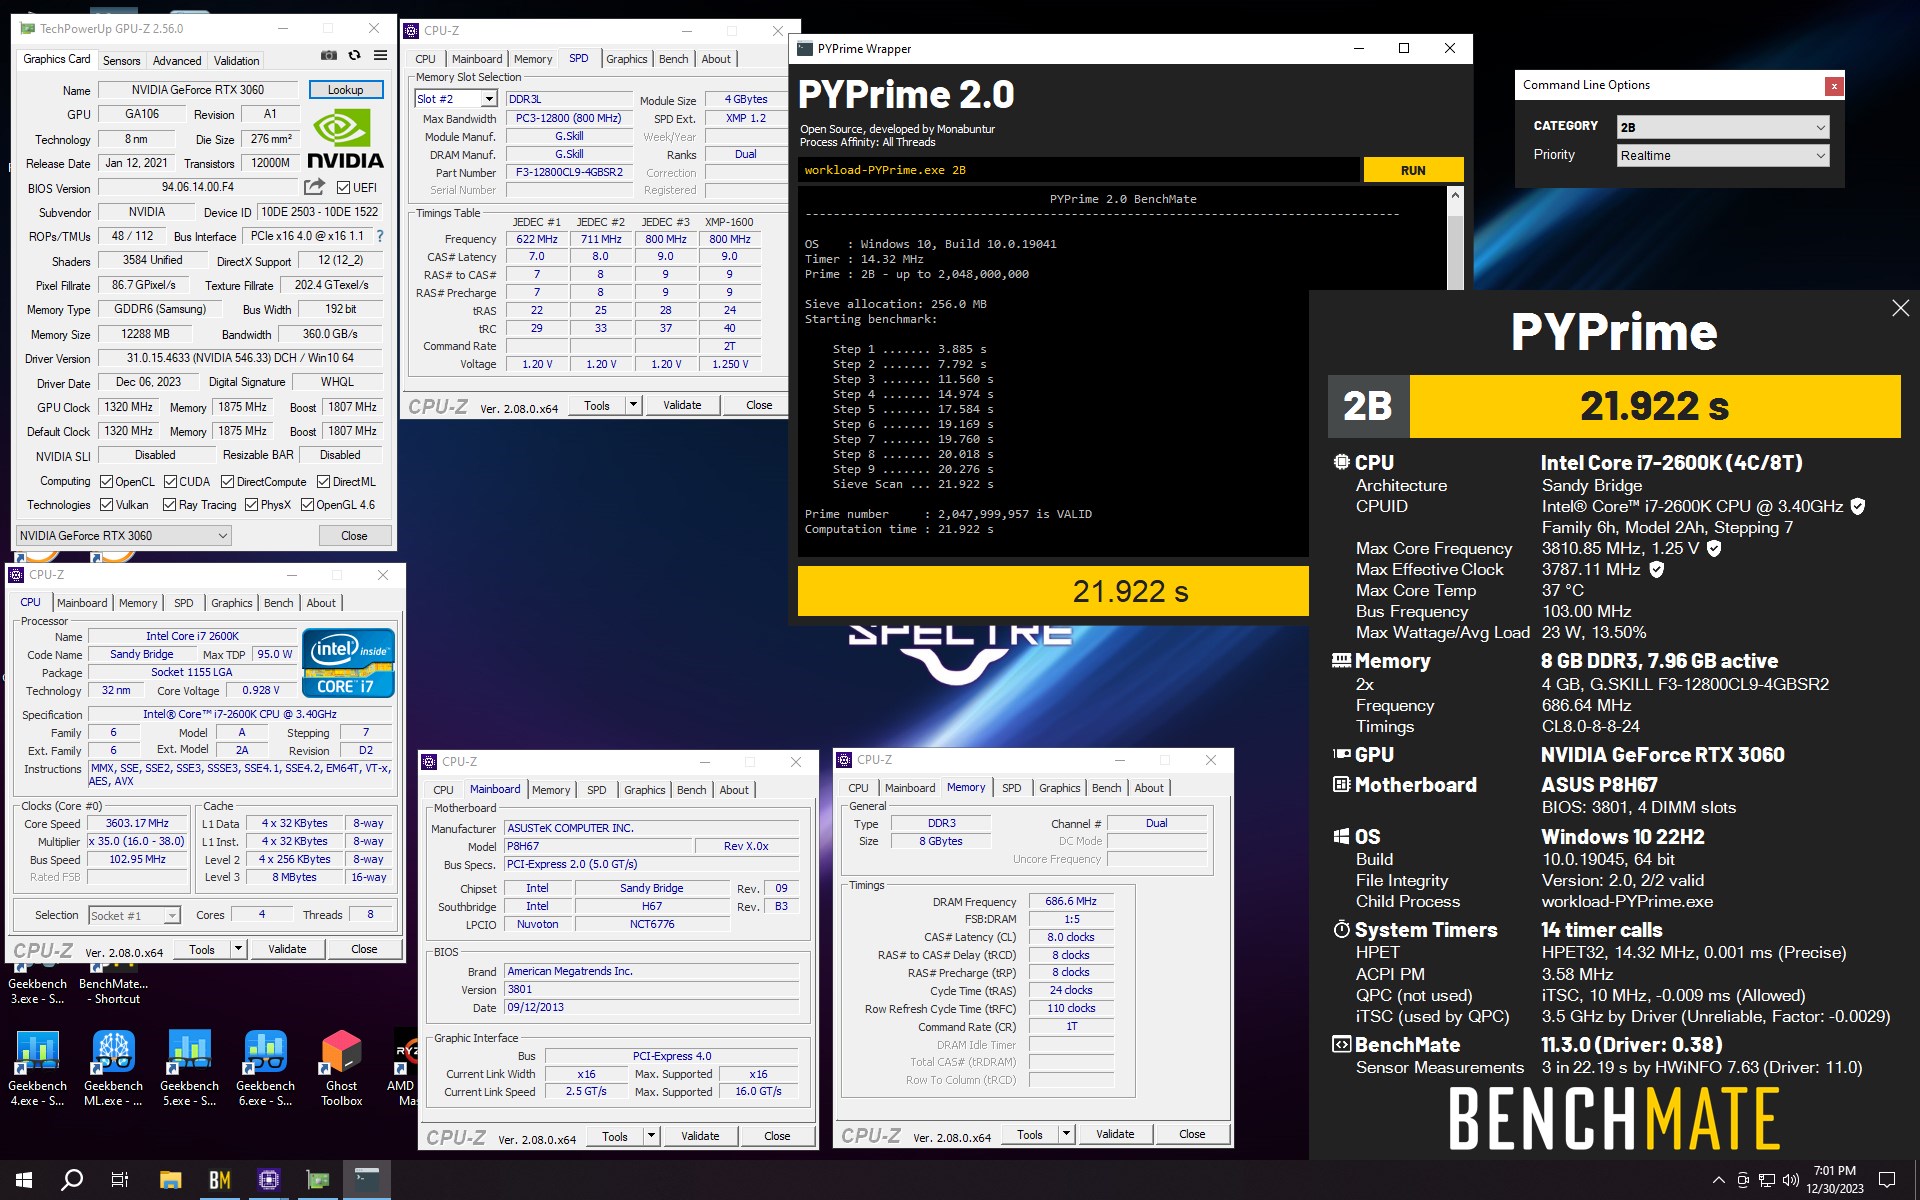Click the taskbar search icon

72,1180
